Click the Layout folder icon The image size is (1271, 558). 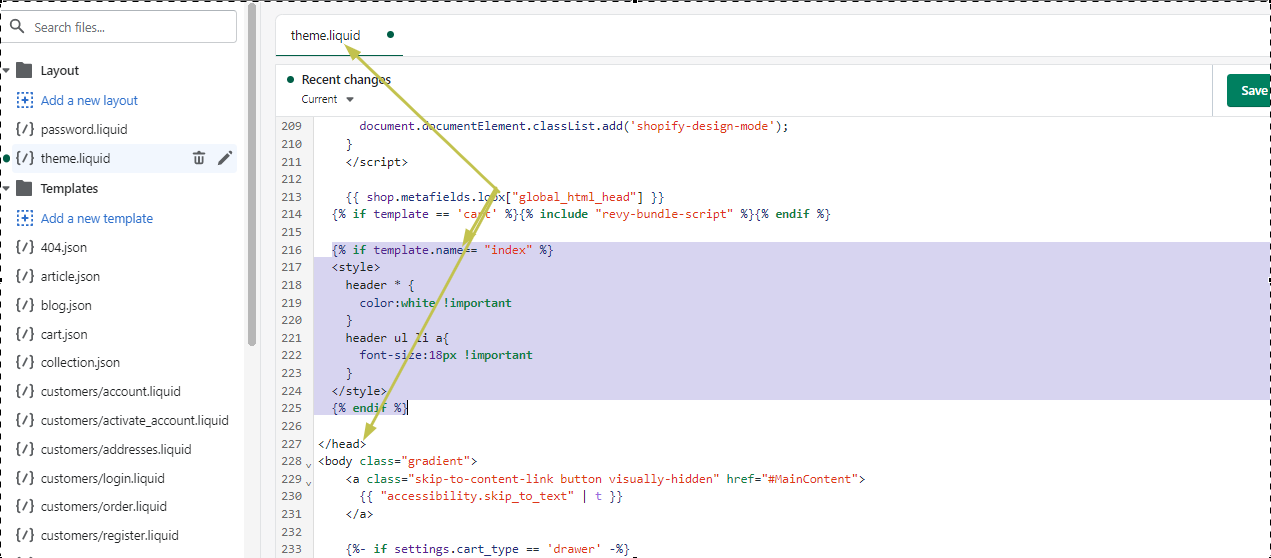coord(25,70)
